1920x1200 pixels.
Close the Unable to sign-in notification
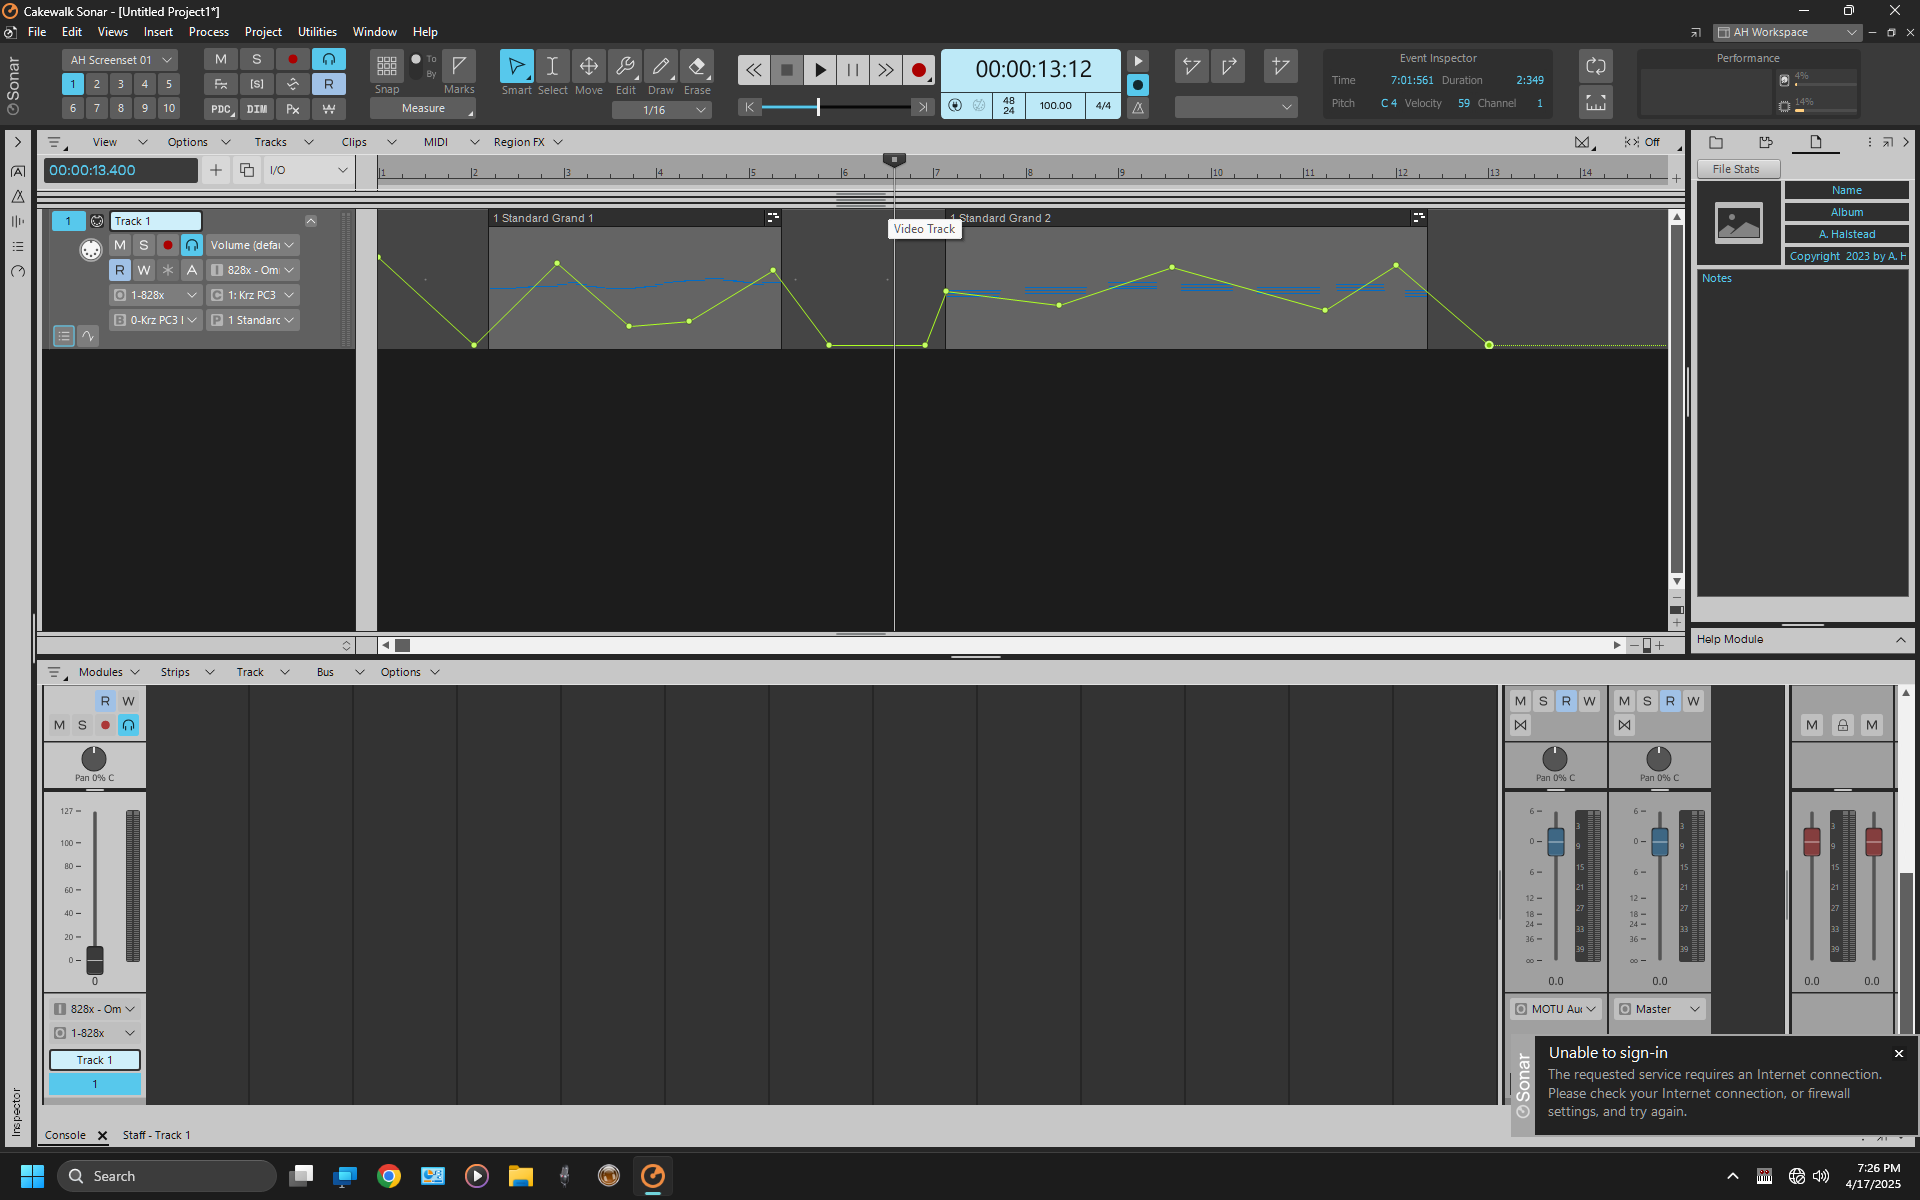(x=1899, y=1053)
